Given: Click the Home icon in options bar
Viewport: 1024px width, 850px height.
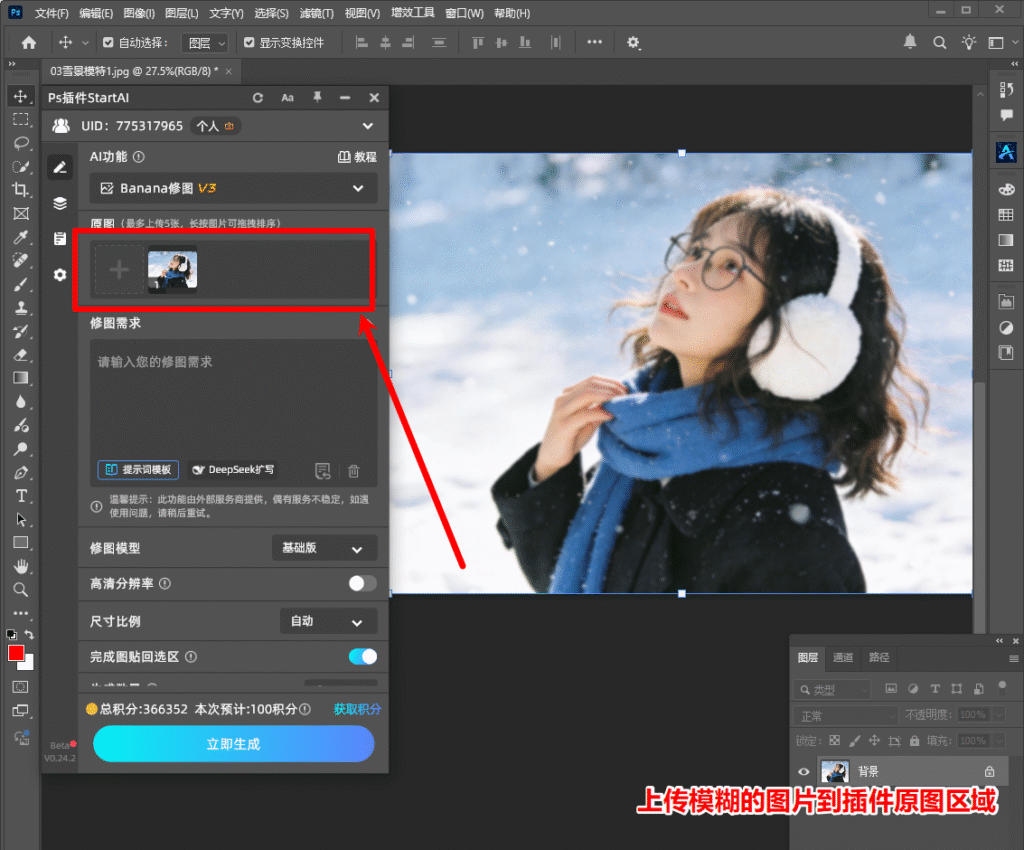Looking at the screenshot, I should click(29, 42).
